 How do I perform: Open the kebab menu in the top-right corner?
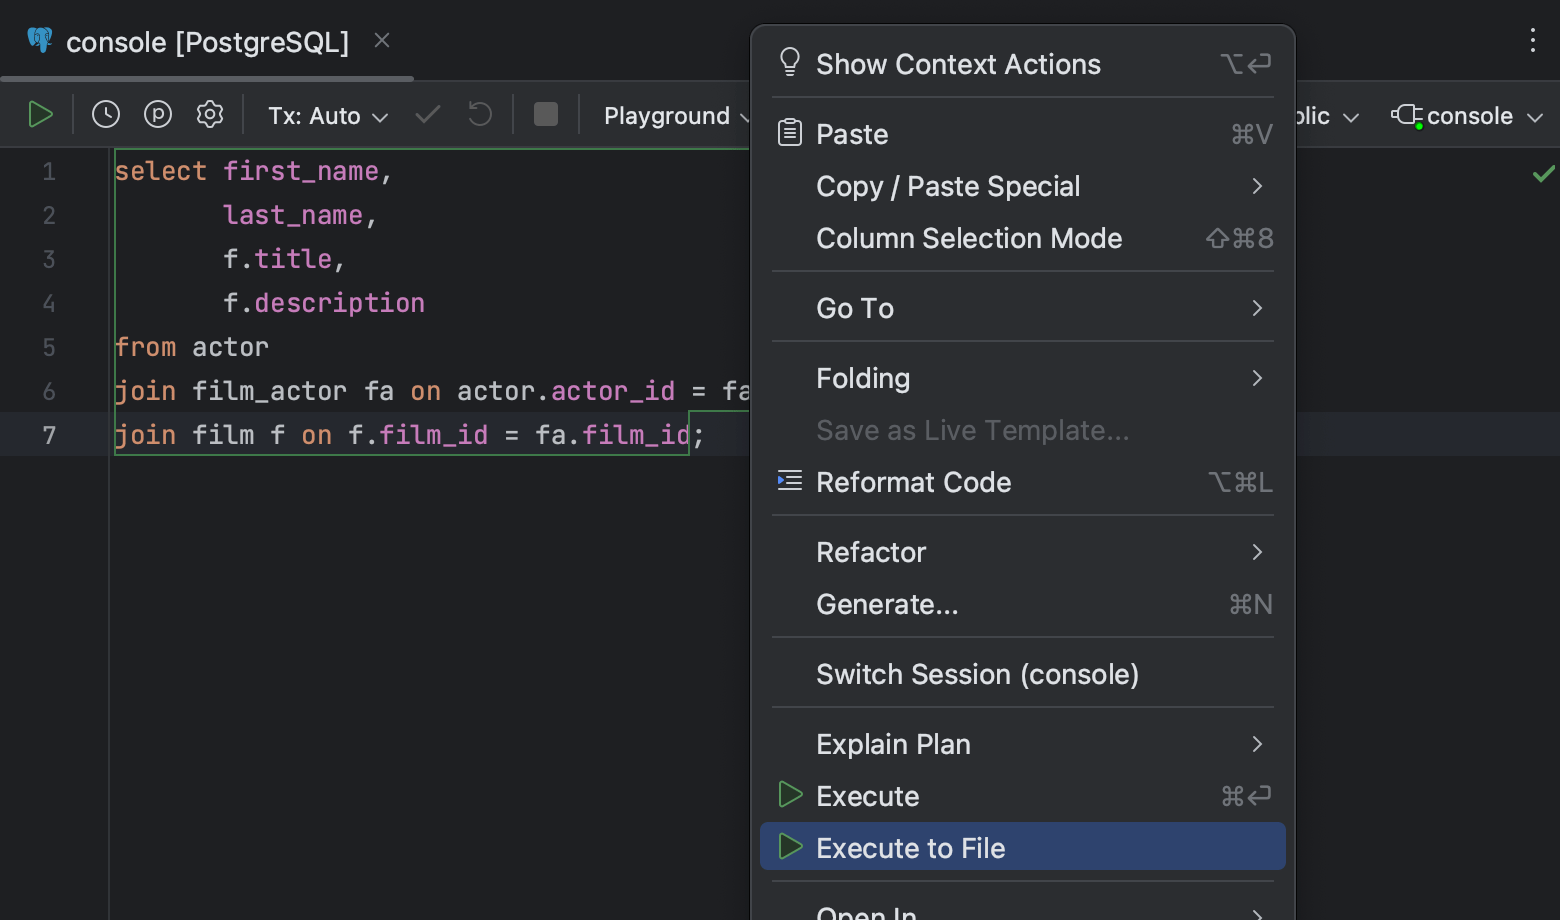(1532, 40)
